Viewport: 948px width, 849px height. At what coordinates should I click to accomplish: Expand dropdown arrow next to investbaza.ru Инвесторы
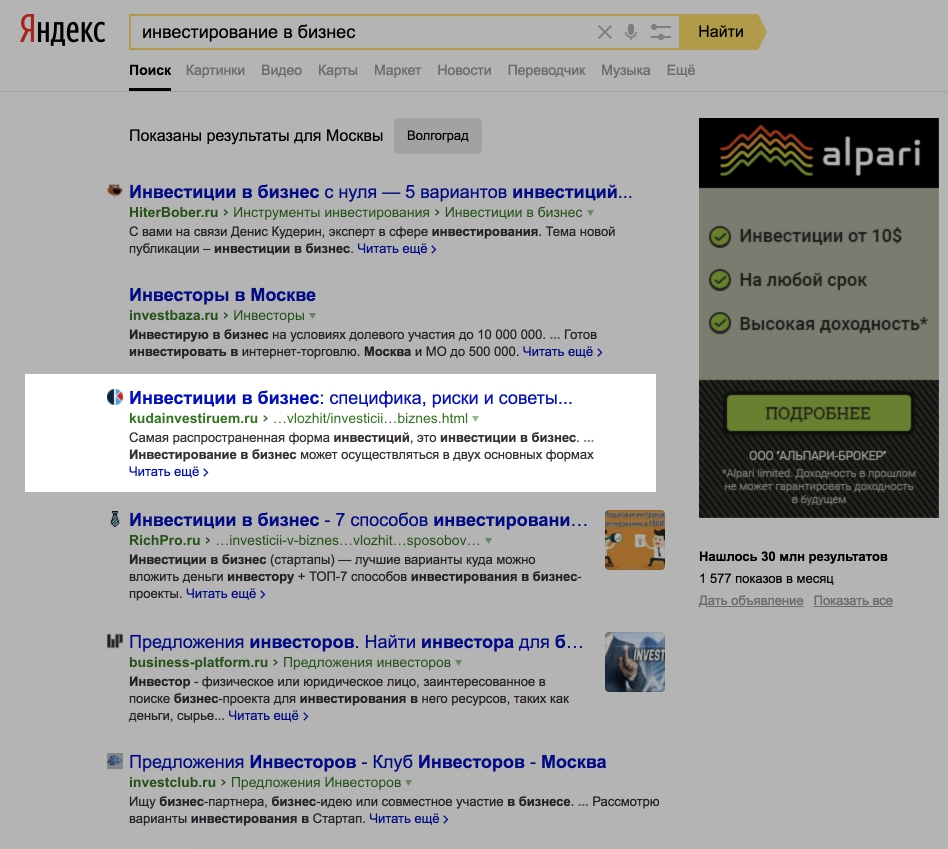click(x=313, y=316)
